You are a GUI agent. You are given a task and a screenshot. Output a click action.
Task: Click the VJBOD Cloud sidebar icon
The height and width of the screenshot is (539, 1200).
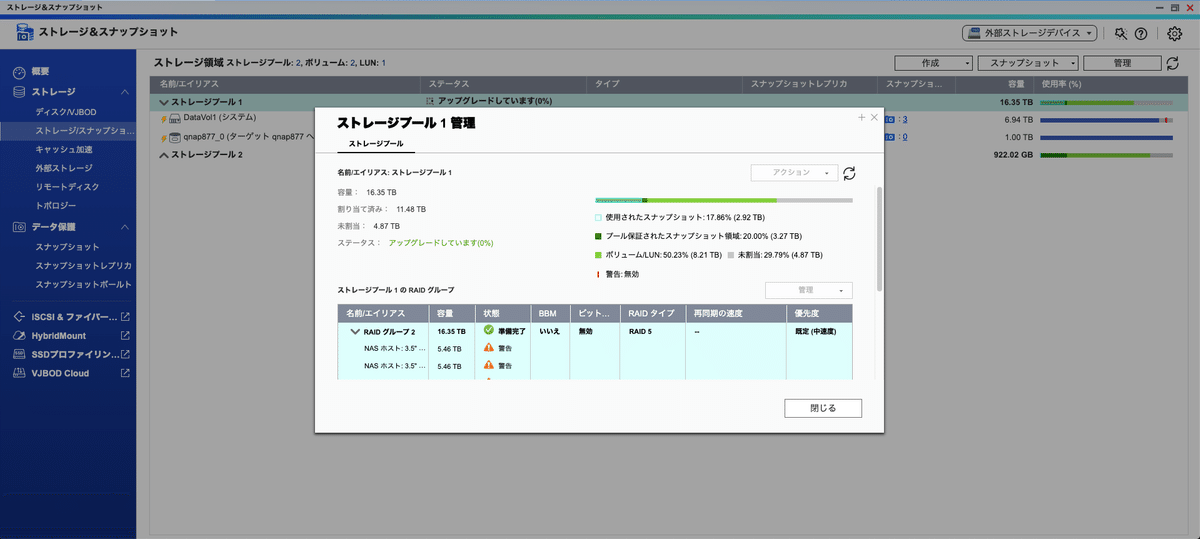[19, 373]
